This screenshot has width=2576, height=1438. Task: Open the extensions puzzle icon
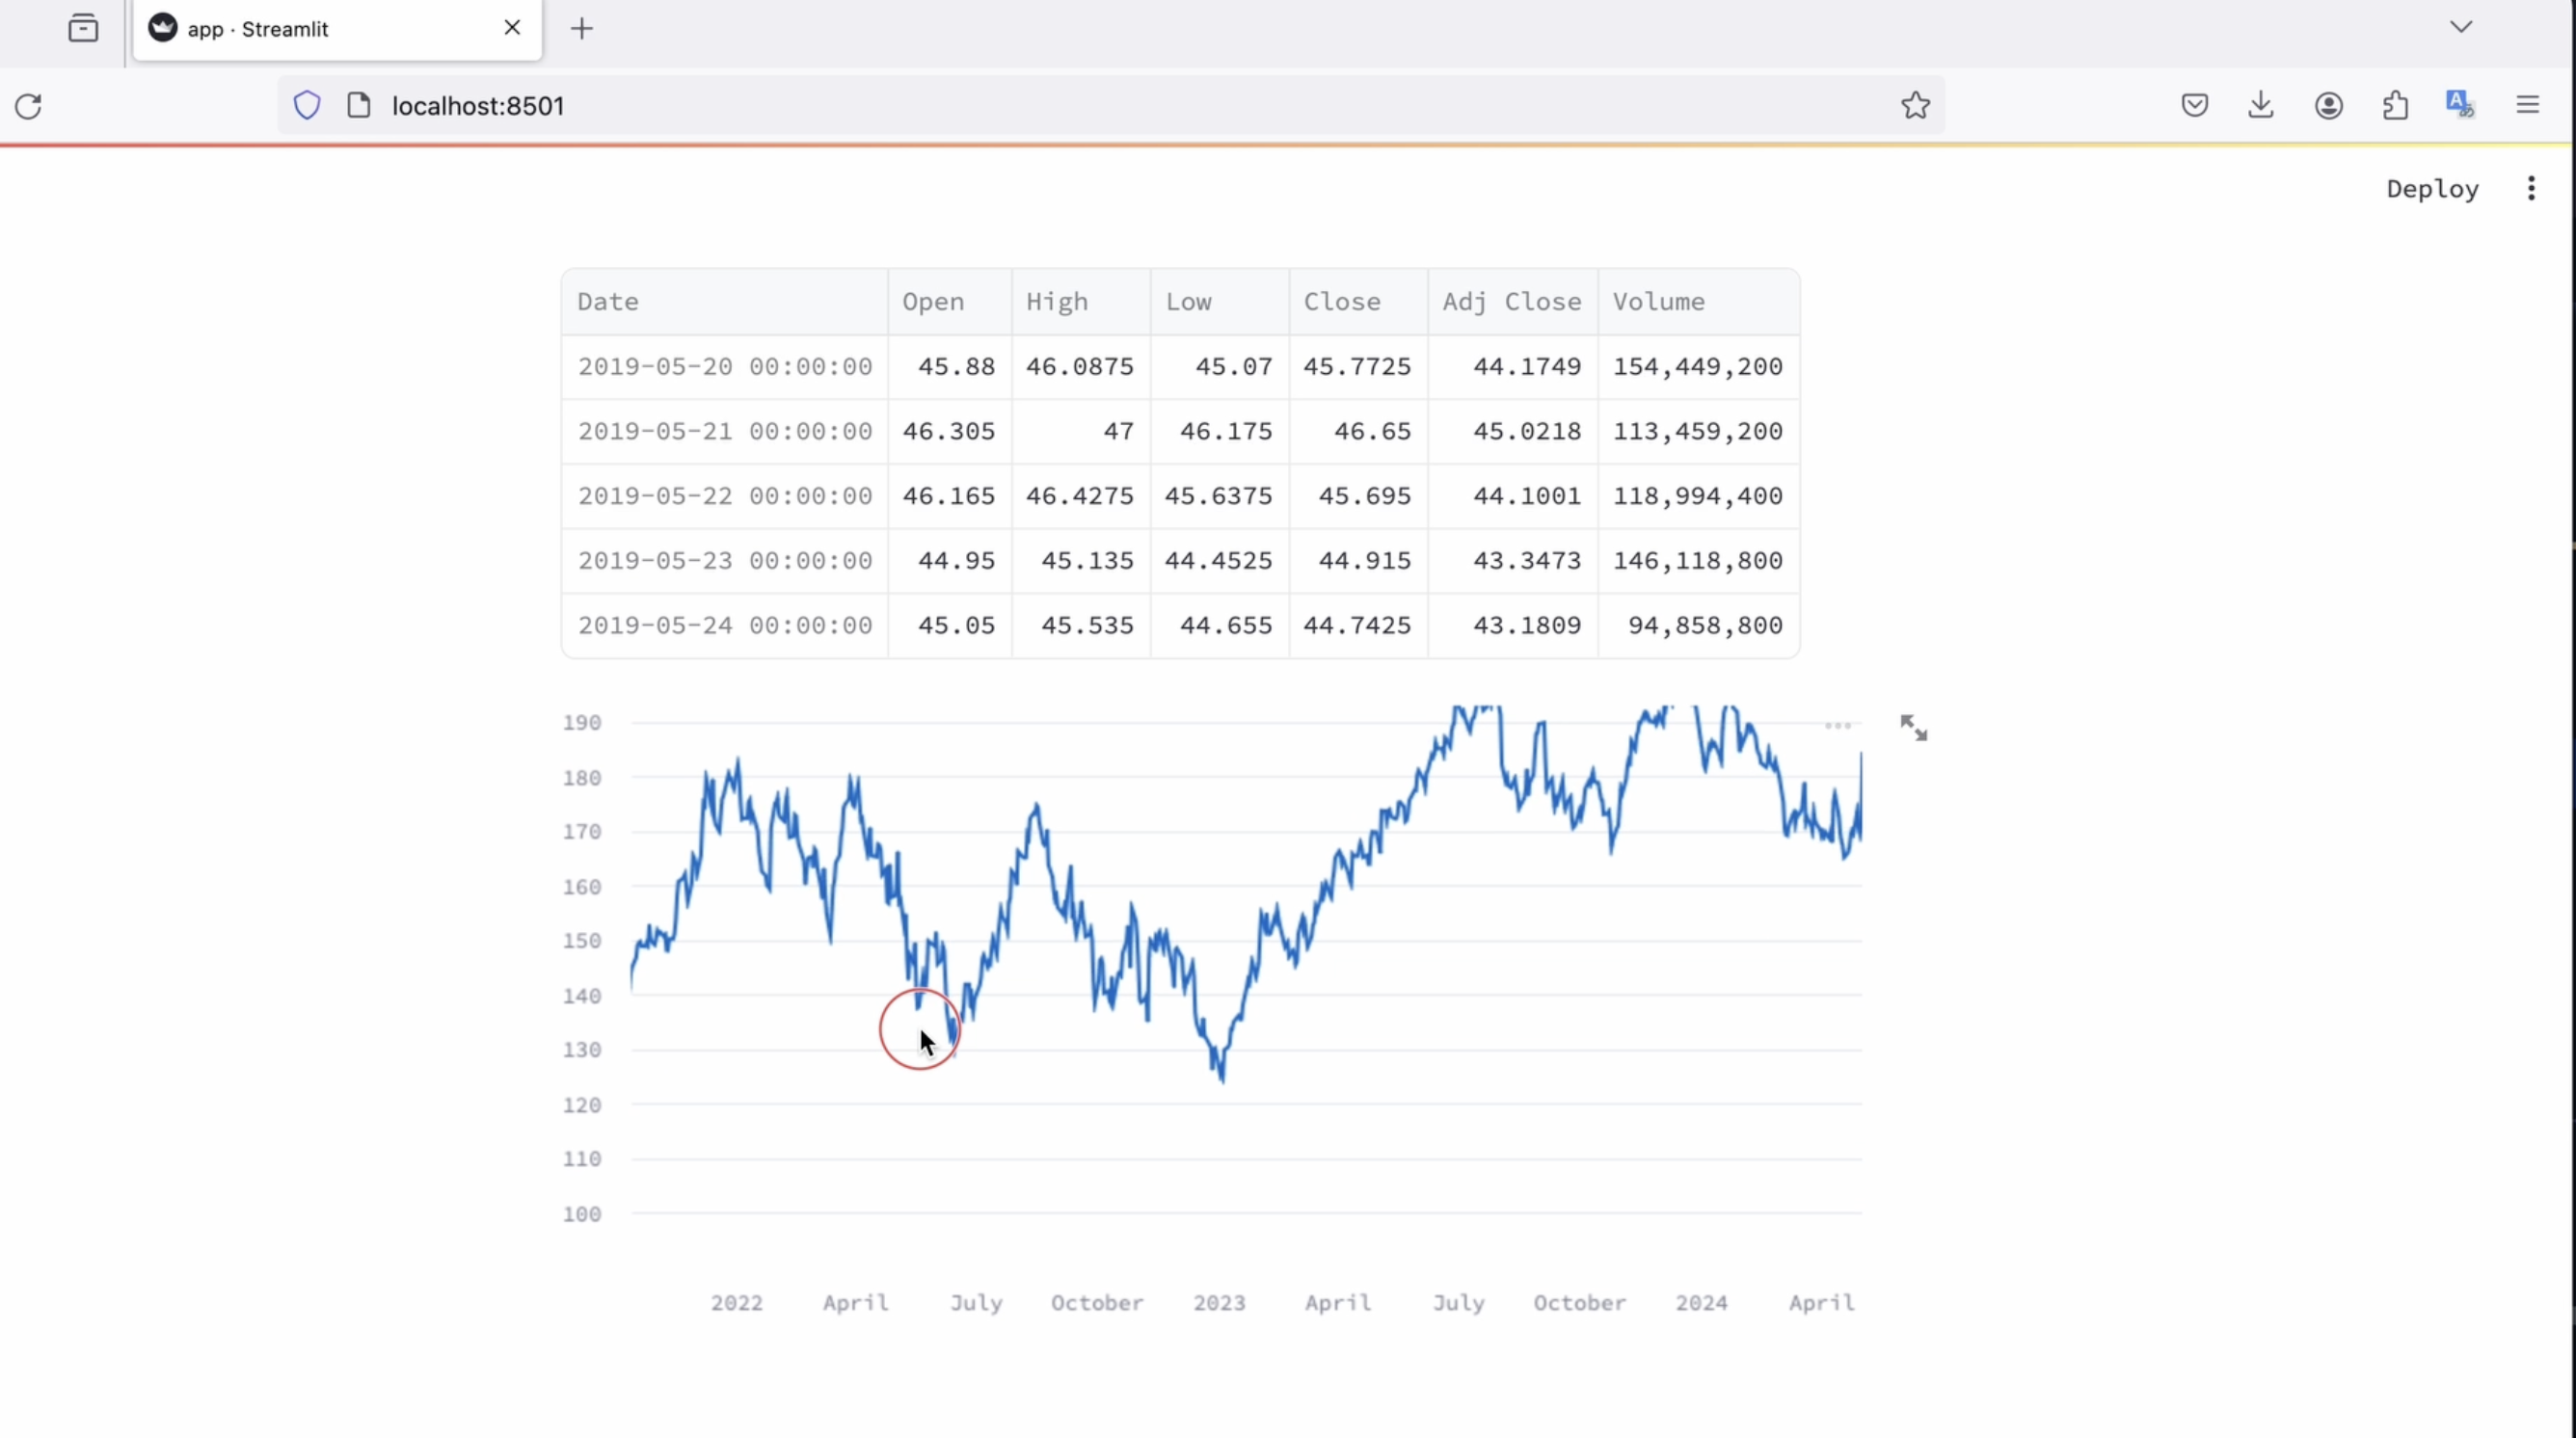point(2395,105)
